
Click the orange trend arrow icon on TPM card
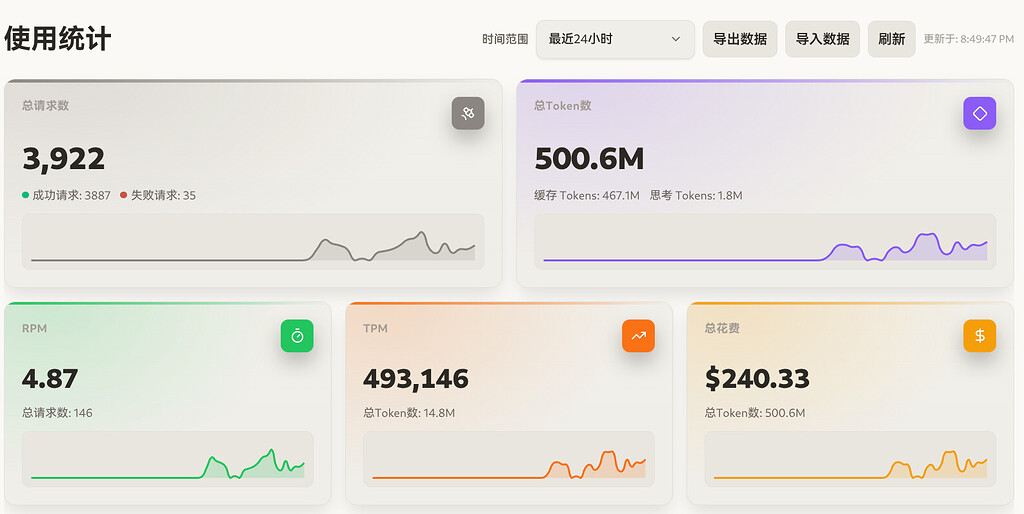638,336
